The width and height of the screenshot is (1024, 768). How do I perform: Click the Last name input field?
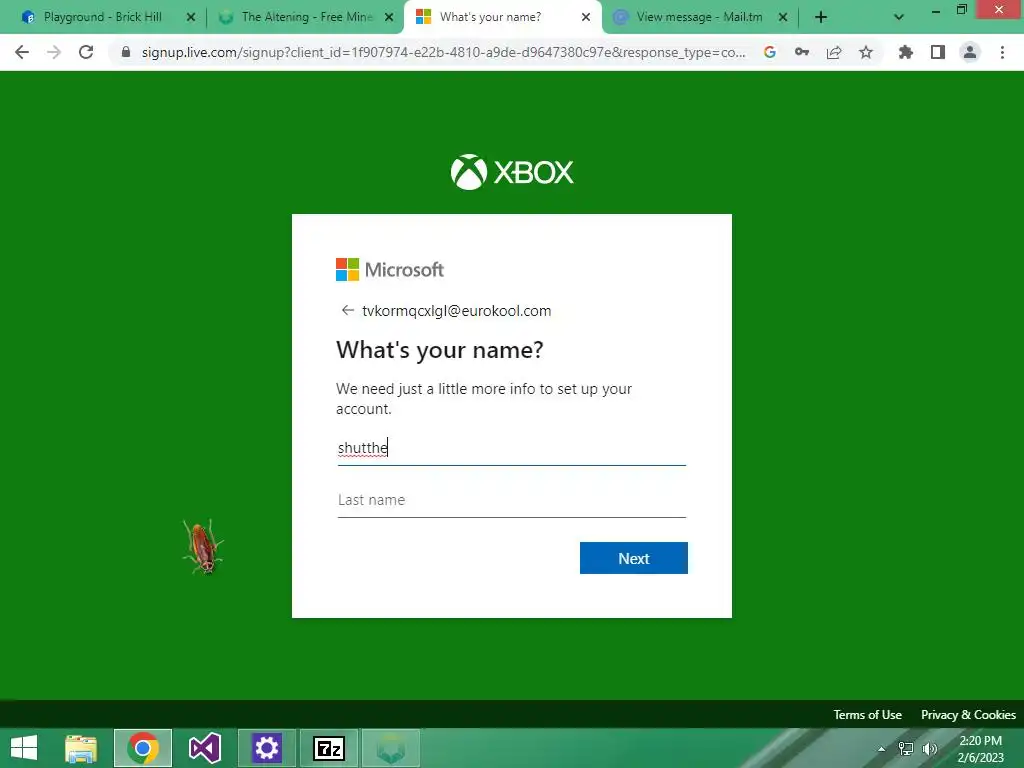click(x=512, y=500)
